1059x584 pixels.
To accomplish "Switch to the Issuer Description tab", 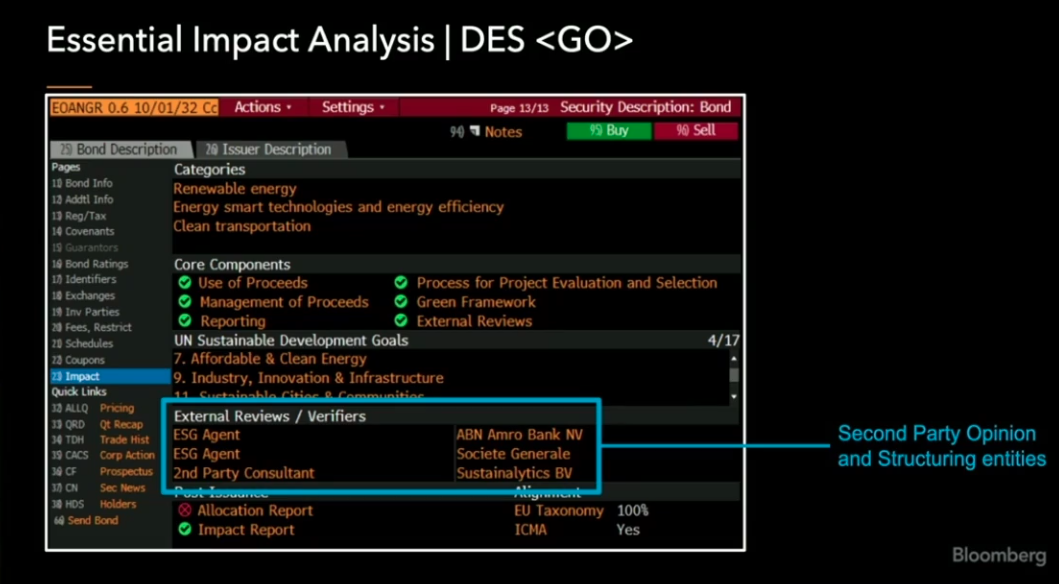I will [x=269, y=149].
